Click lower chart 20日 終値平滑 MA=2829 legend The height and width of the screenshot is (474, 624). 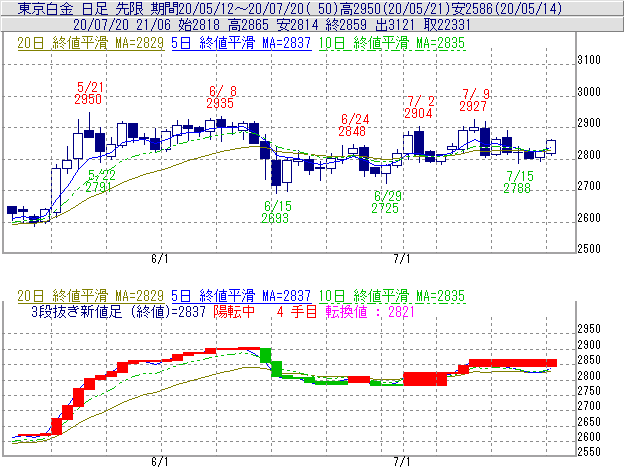click(x=90, y=296)
